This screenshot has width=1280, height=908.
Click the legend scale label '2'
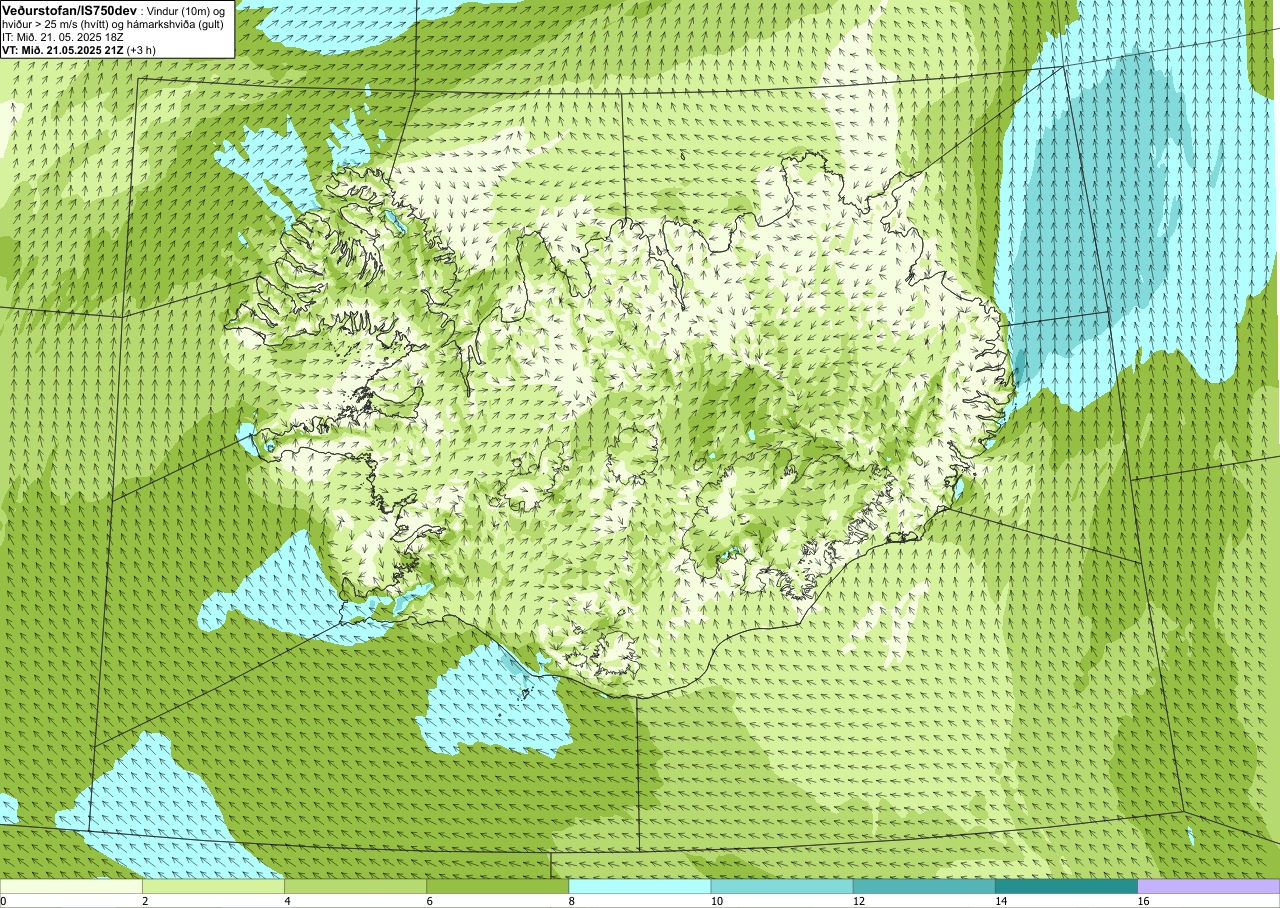pos(145,901)
